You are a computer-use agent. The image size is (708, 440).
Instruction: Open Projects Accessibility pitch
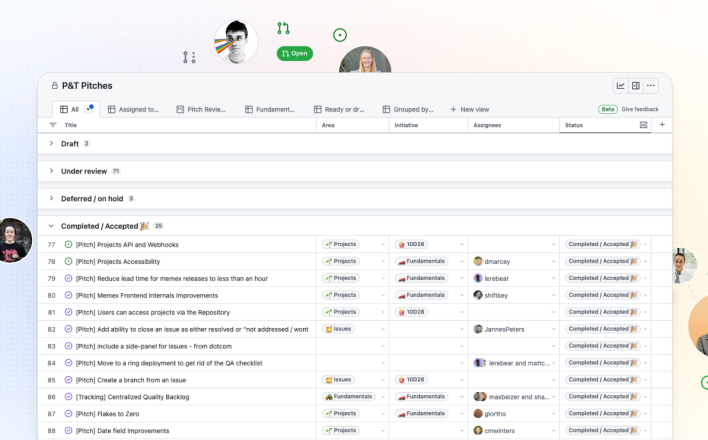(117, 262)
